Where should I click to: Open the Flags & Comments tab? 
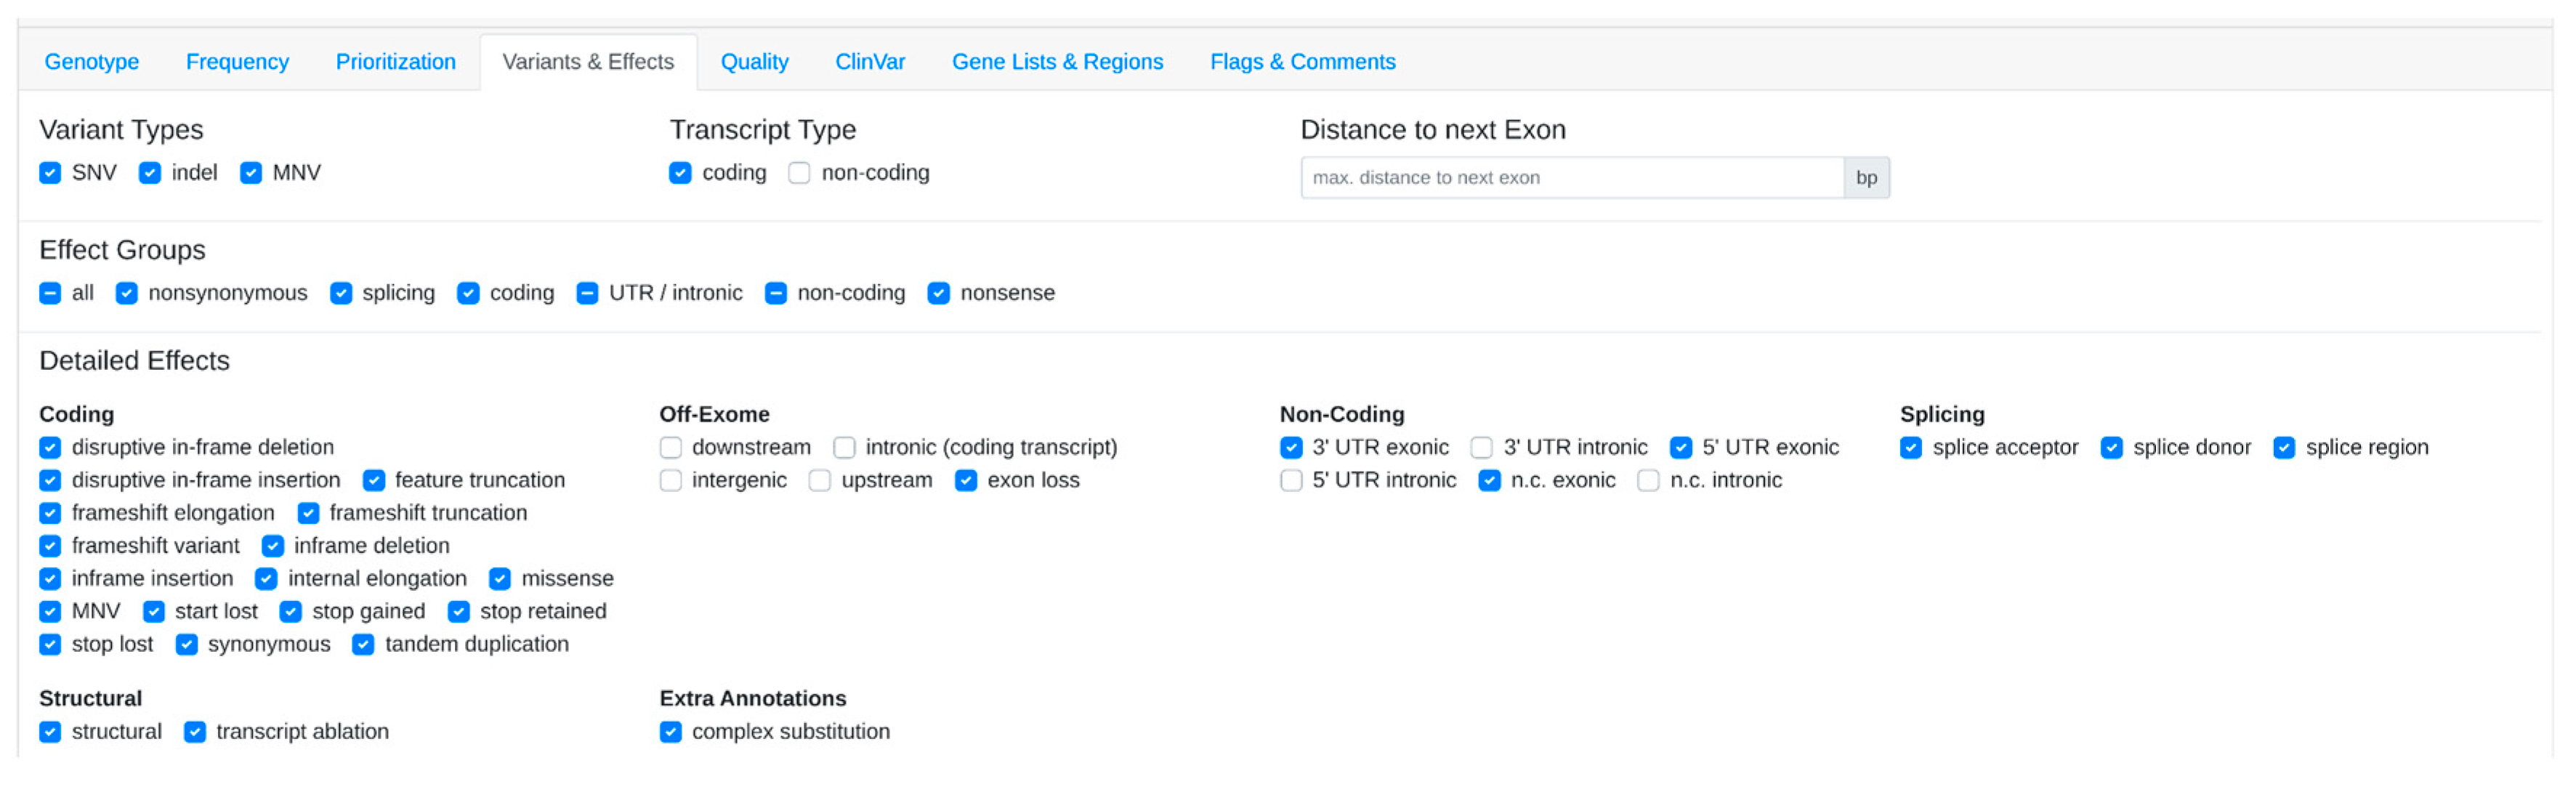(x=1302, y=62)
